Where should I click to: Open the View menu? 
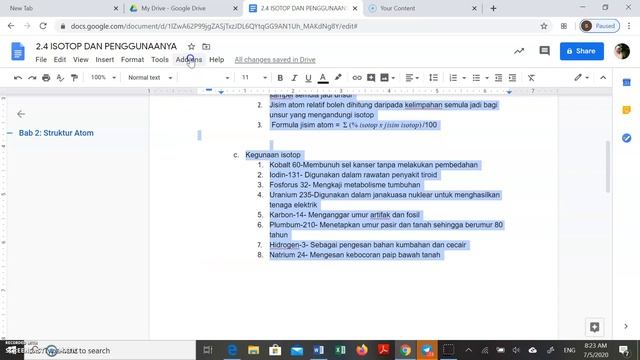click(80, 60)
